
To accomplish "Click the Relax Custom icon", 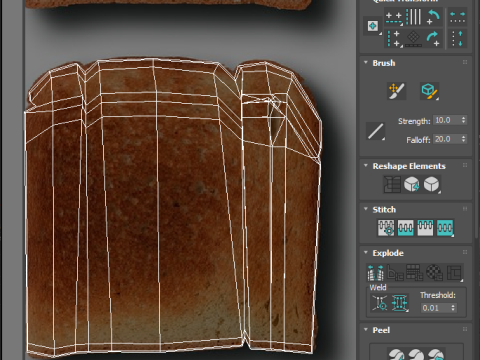I will point(432,184).
